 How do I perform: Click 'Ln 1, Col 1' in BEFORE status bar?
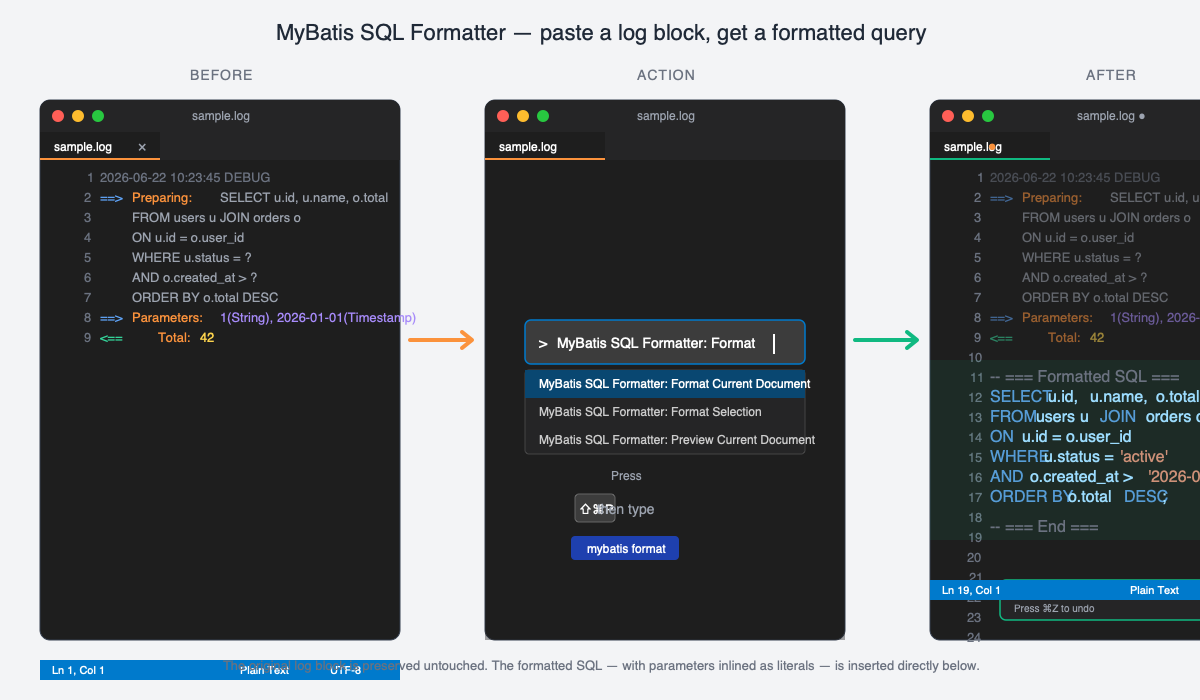[78, 670]
